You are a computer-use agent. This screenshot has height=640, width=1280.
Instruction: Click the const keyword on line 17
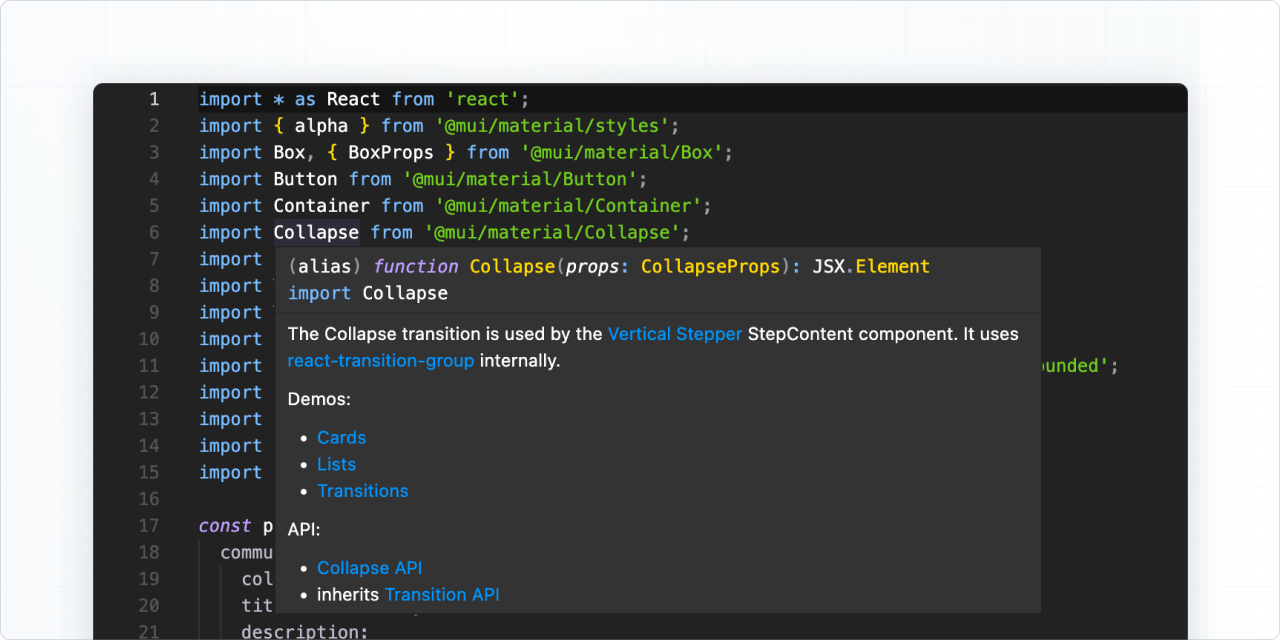pos(224,525)
